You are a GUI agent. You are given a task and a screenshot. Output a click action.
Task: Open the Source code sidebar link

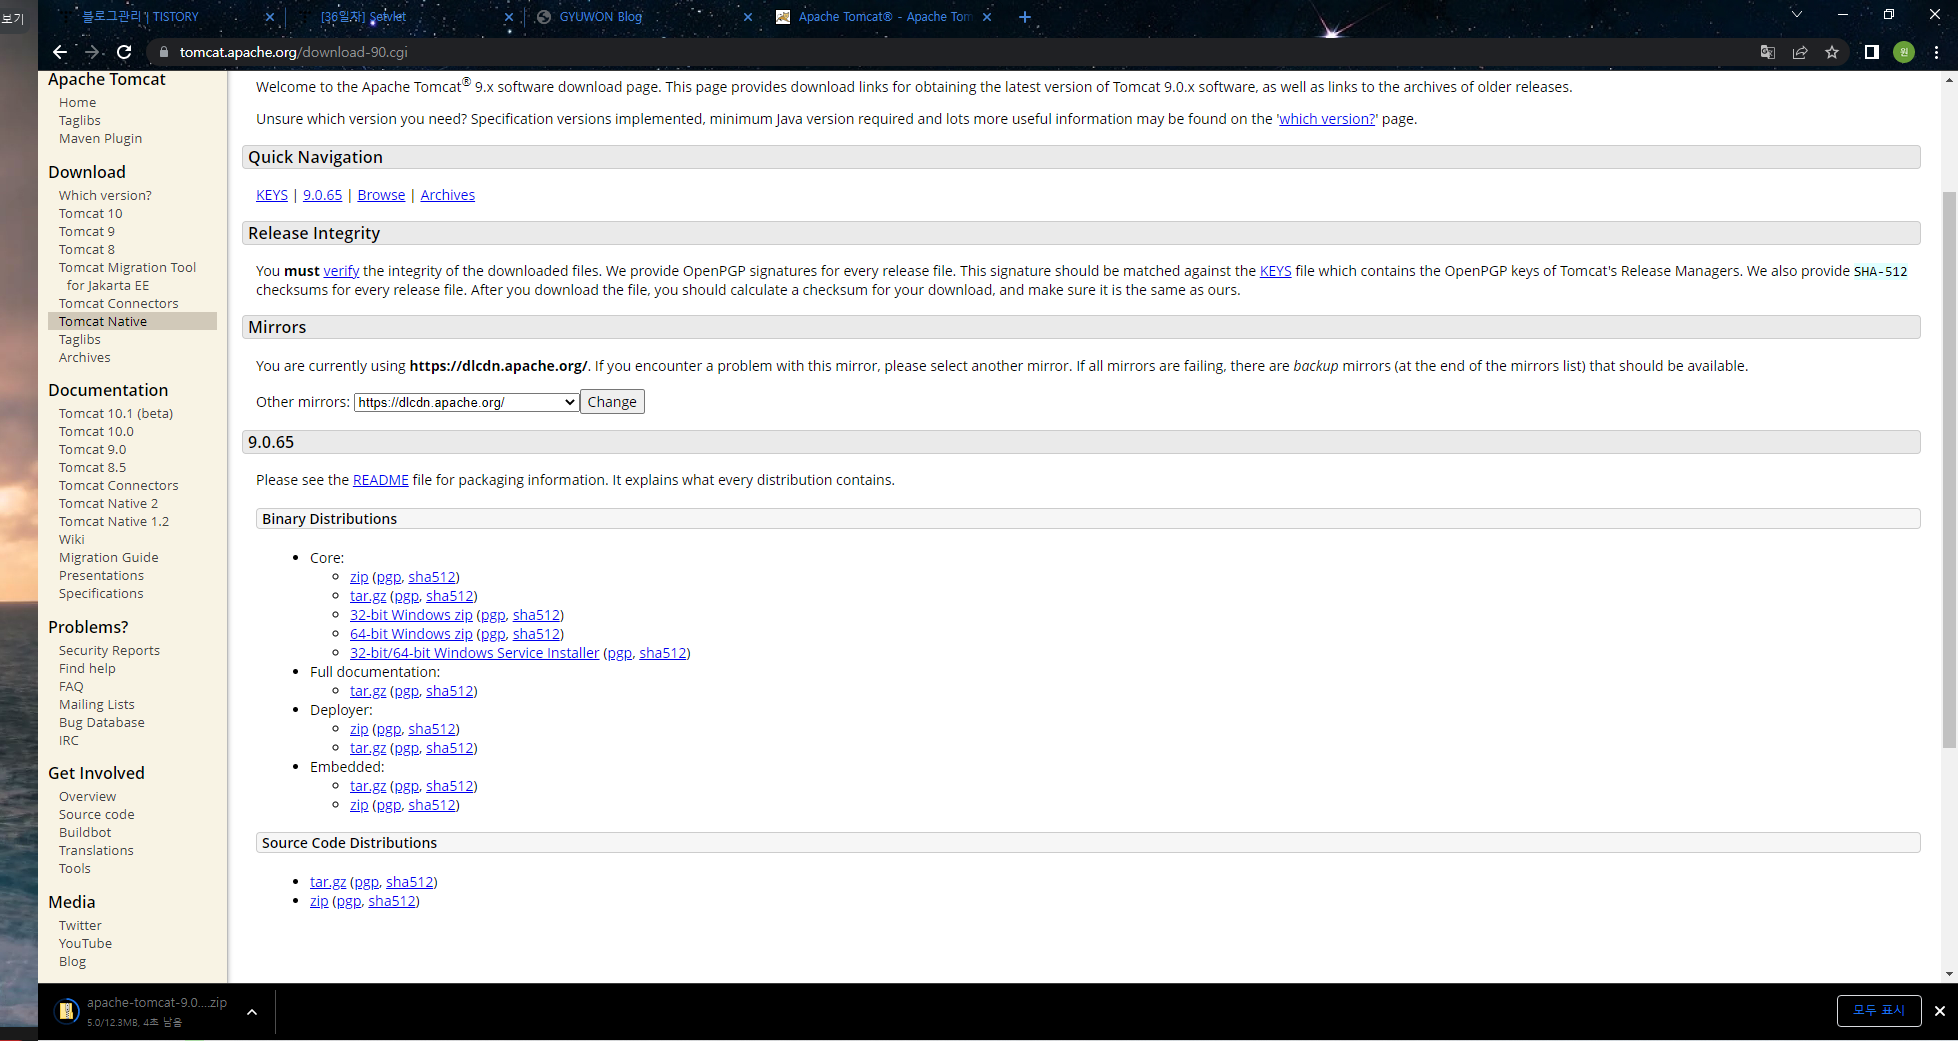96,814
